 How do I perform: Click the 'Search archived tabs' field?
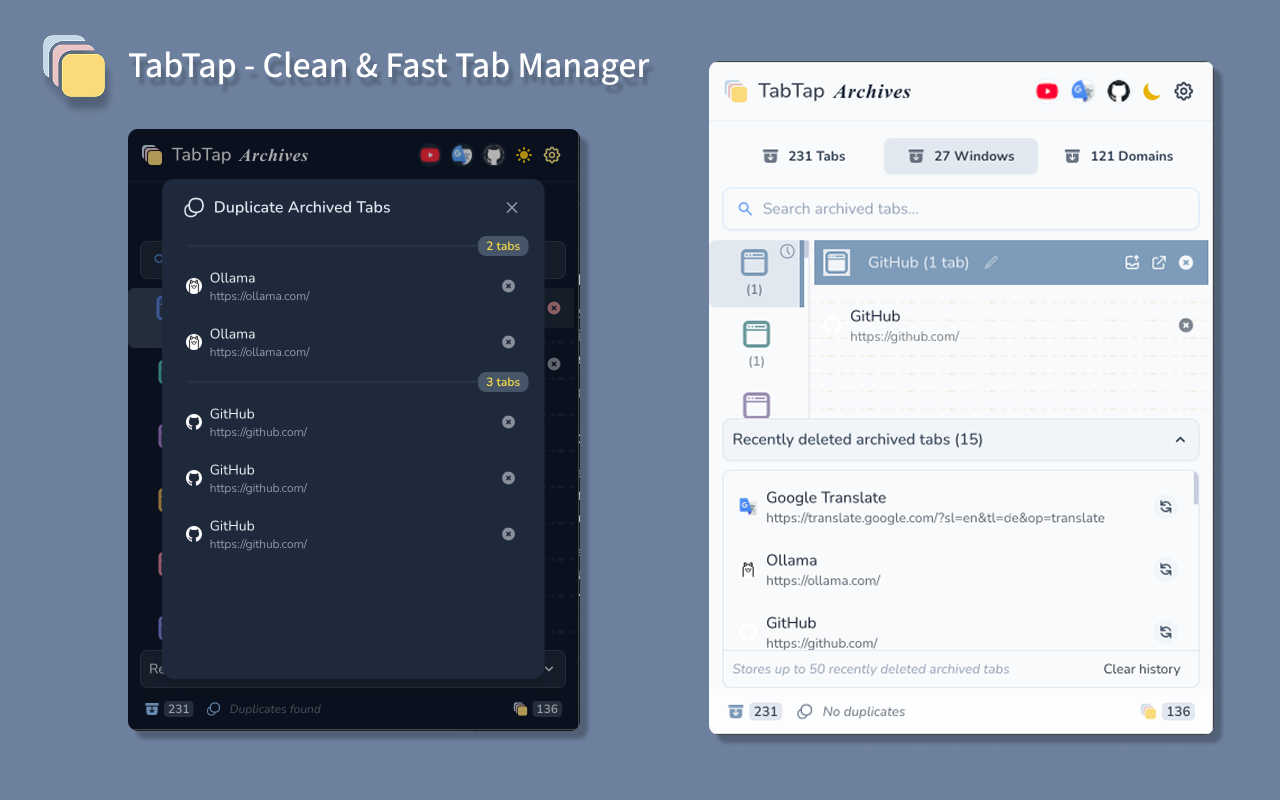(960, 209)
